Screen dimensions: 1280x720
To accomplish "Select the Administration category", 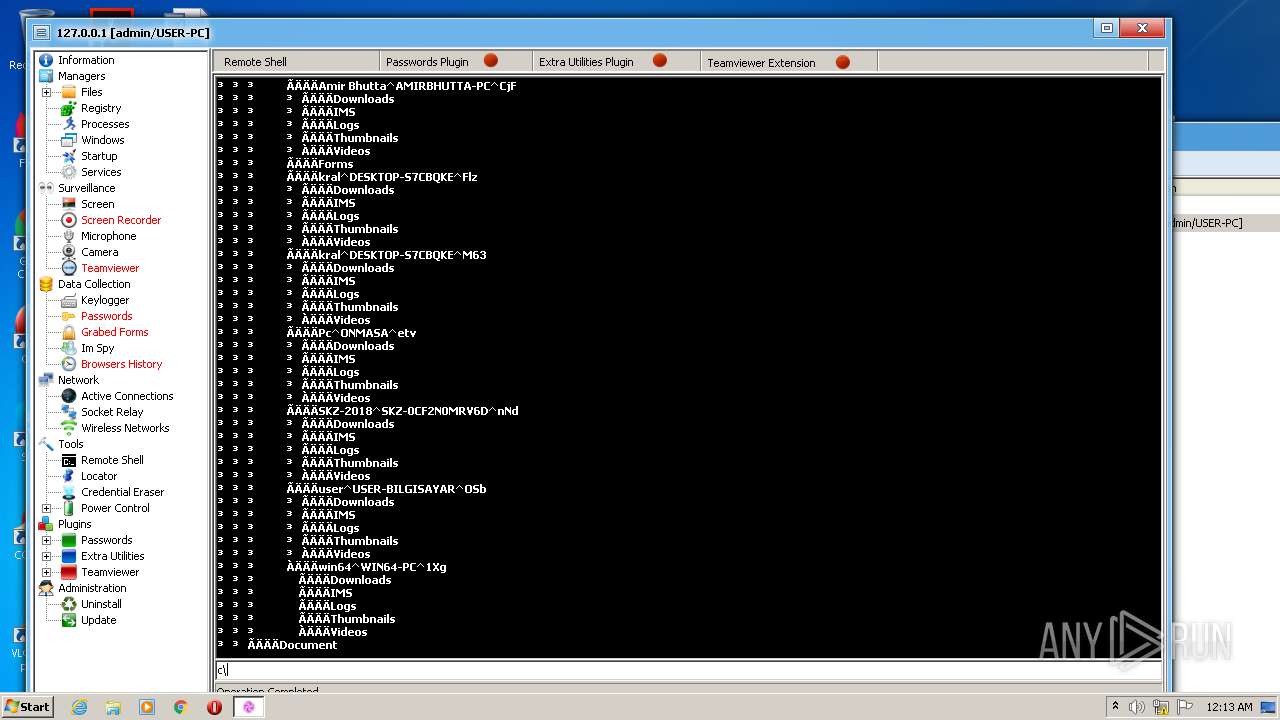I will (x=92, y=588).
